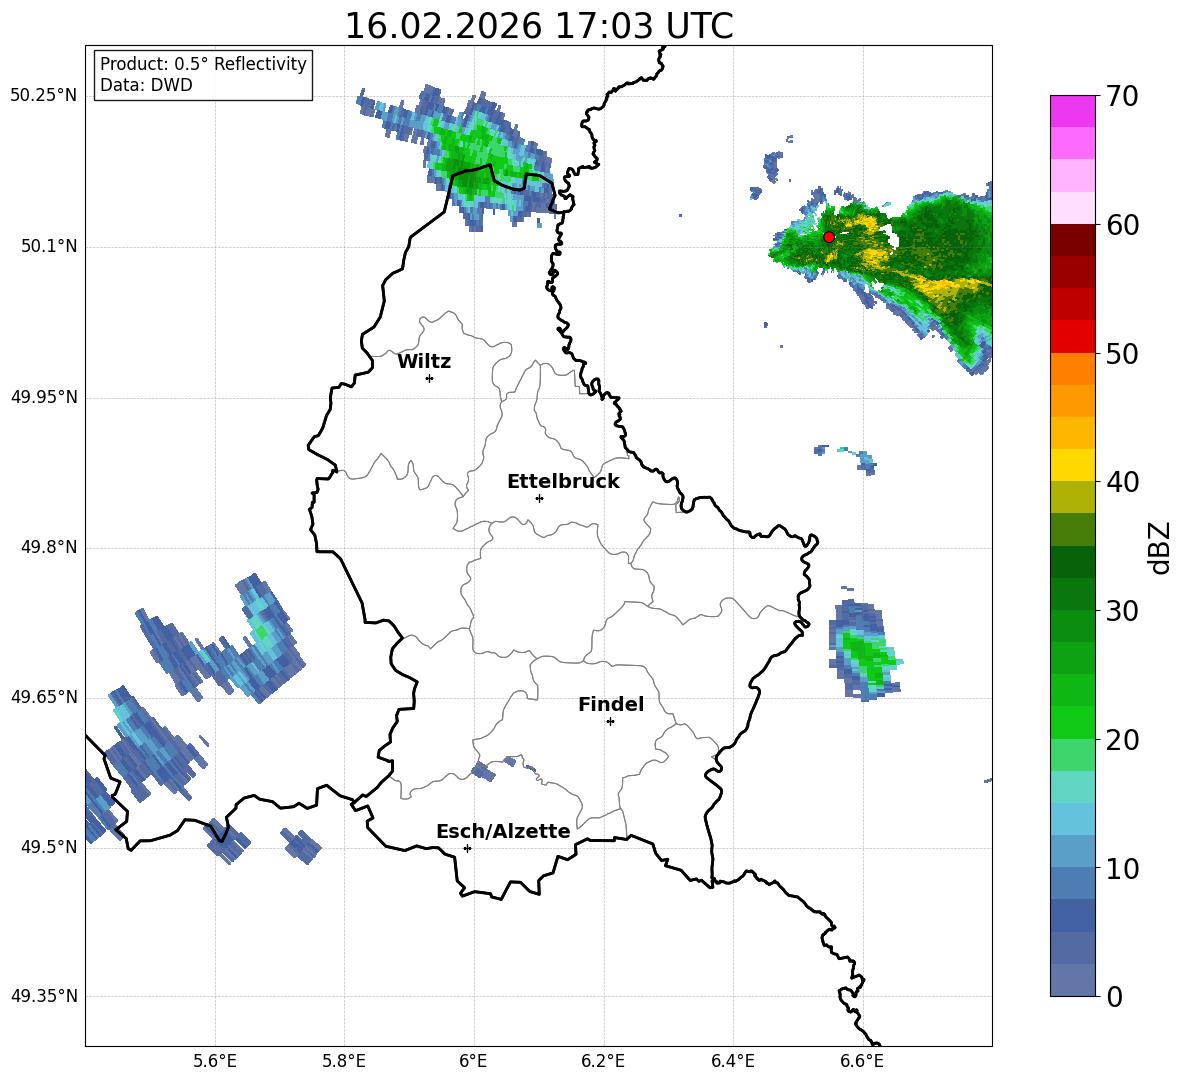Click the Data: DWD text
Viewport: 1184px width, 1081px height.
[146, 85]
